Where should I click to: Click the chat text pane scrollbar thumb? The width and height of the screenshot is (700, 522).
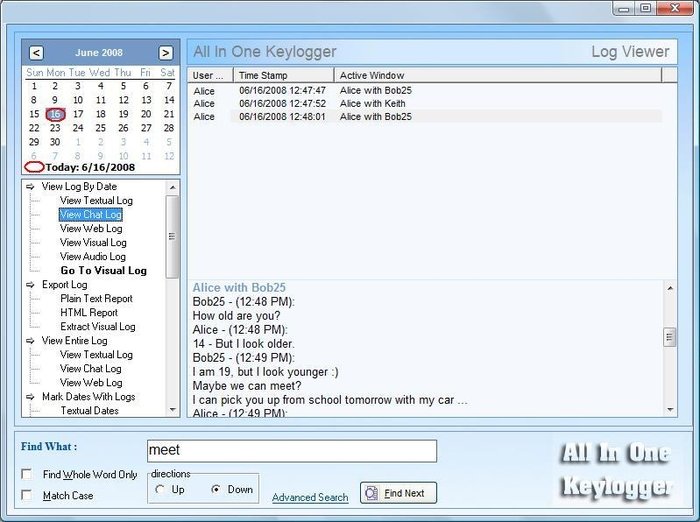(669, 337)
